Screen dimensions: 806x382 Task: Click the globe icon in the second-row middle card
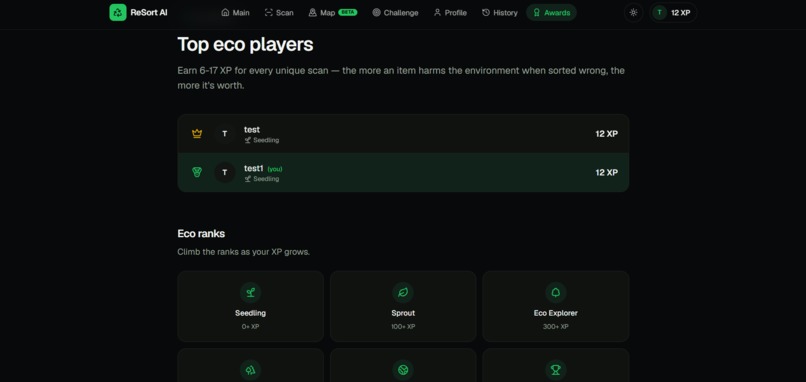(403, 370)
